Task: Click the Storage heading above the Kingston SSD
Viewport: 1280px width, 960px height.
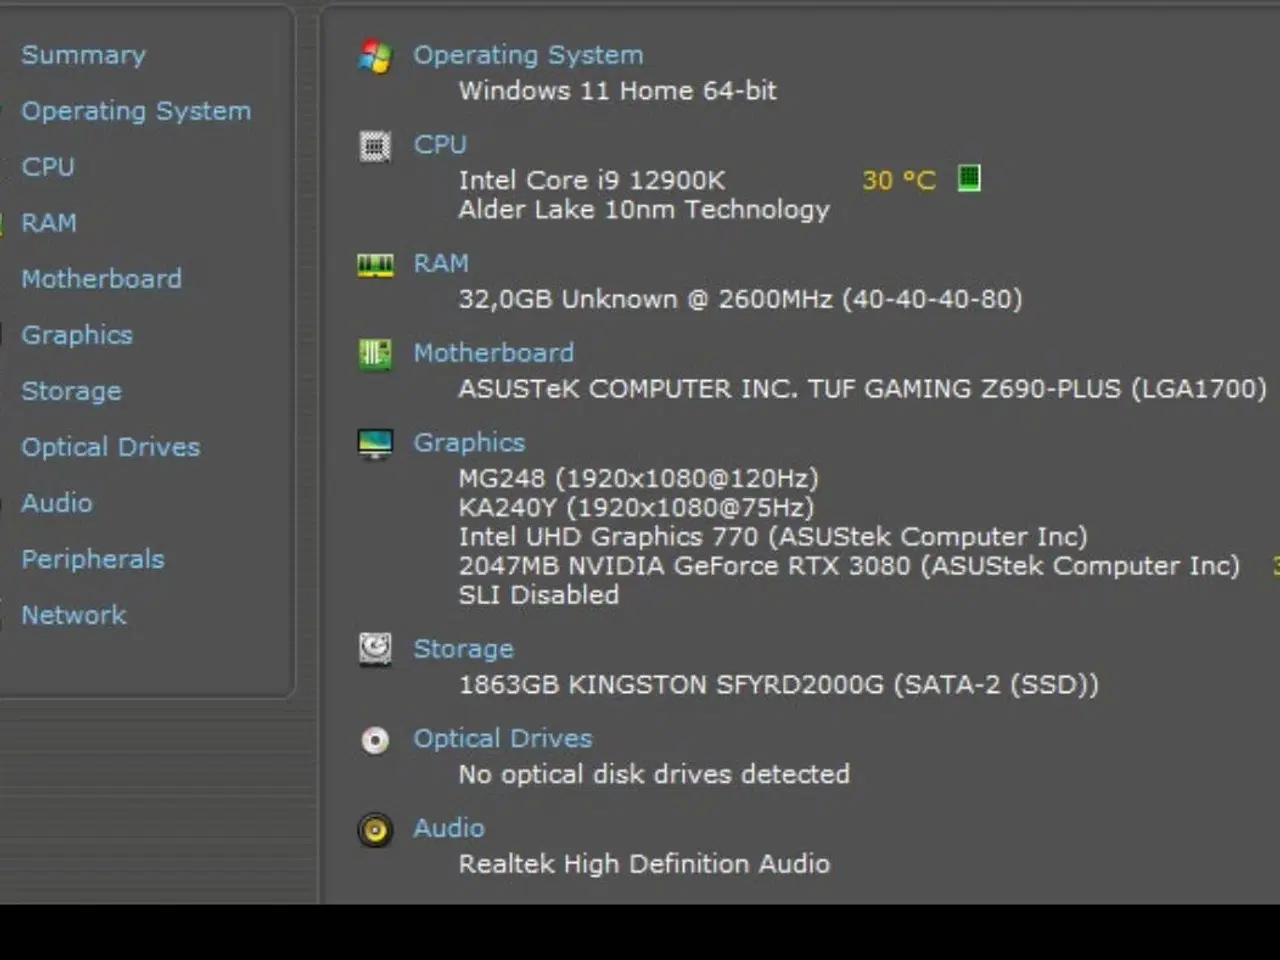Action: [x=463, y=649]
